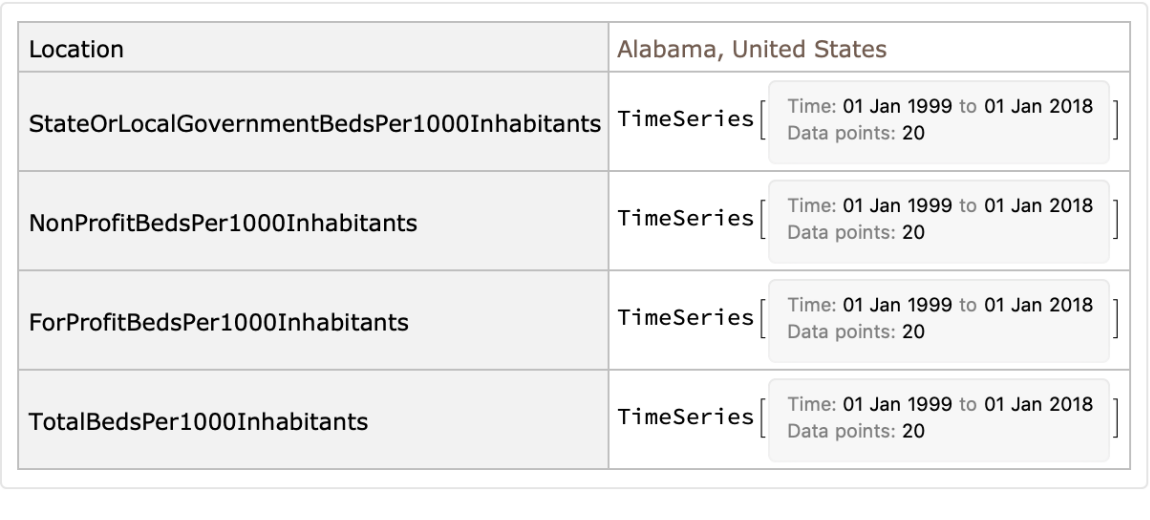1150x520 pixels.
Task: Open the NonProfit beds TimeSeries summary box
Action: click(x=938, y=221)
